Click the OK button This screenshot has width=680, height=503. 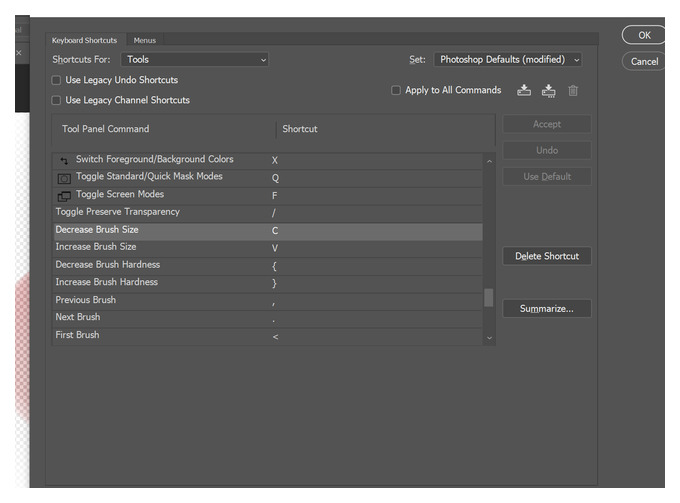(644, 35)
